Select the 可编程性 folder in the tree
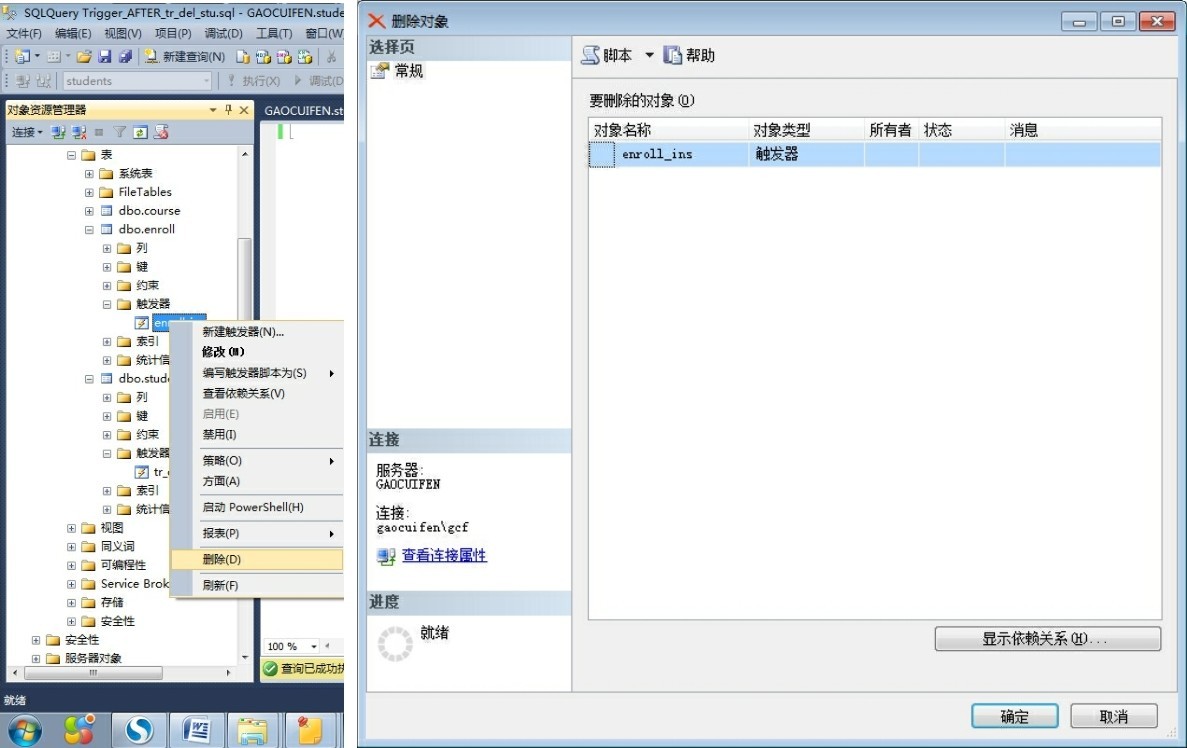Screen dimensions: 1187x748 123,565
